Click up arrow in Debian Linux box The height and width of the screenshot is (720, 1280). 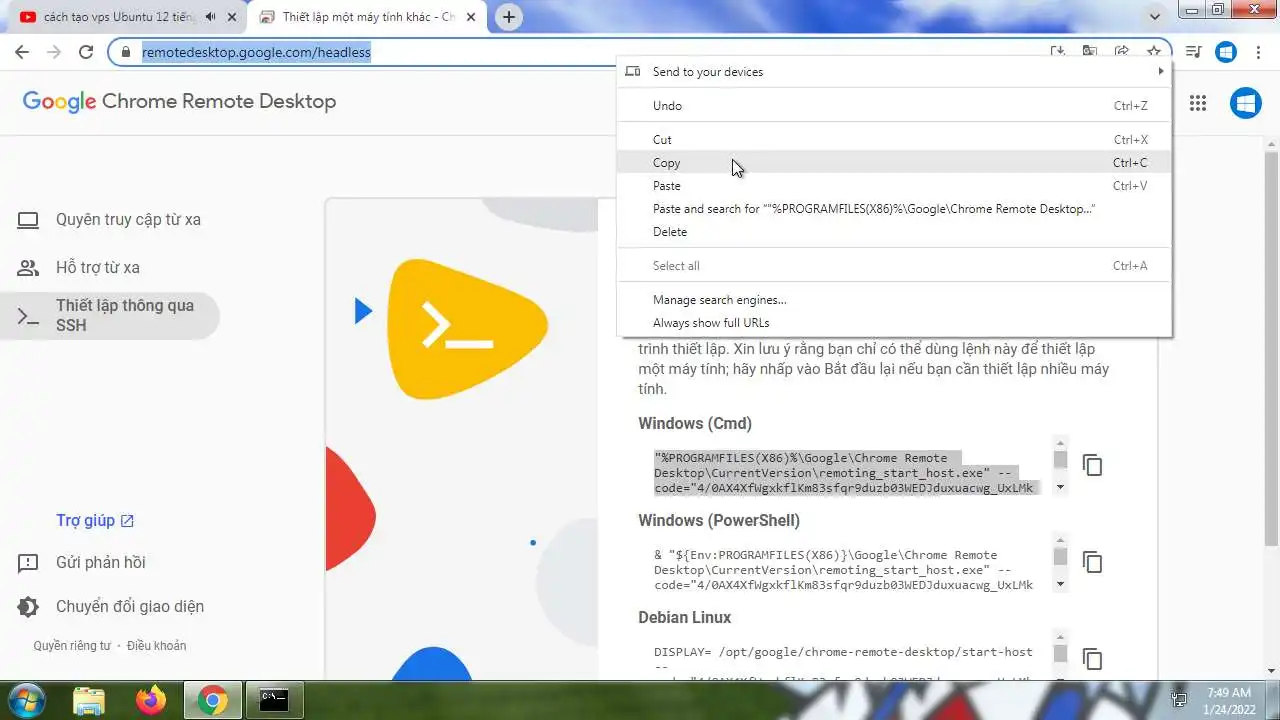point(1060,638)
